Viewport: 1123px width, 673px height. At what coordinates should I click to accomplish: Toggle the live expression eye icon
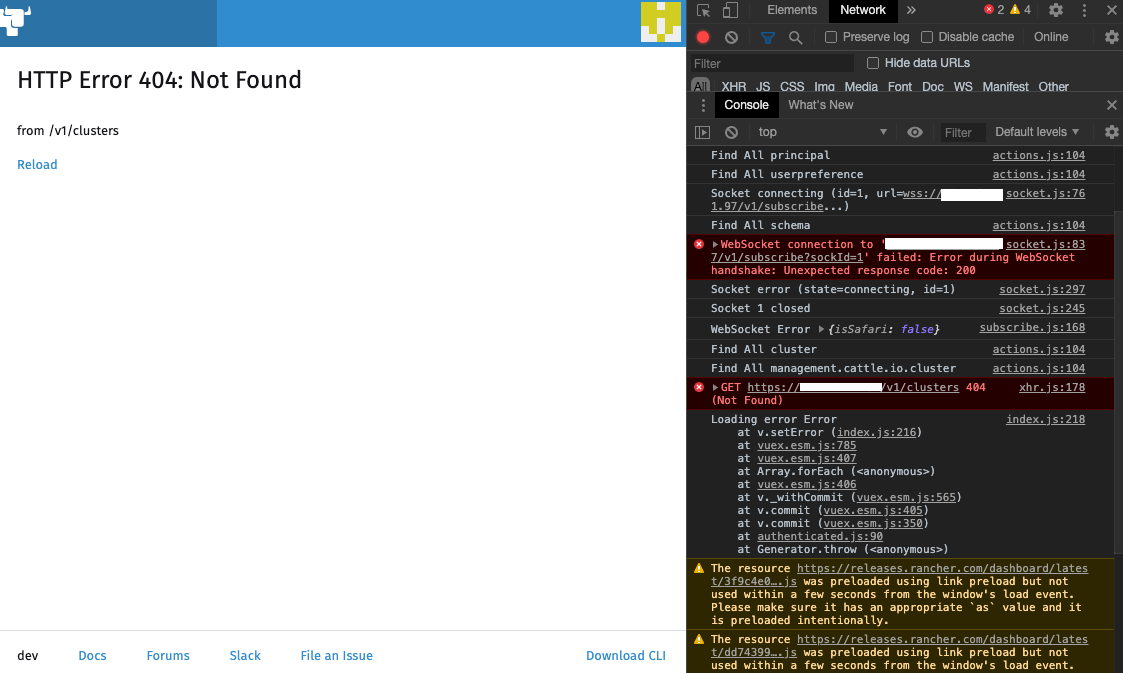pyautogui.click(x=915, y=132)
